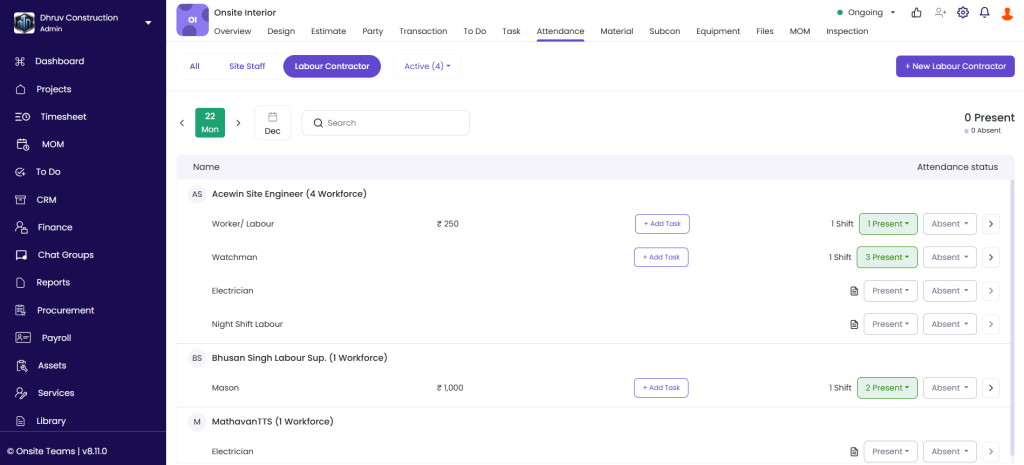Open the settings gear icon
Image resolution: width=1024 pixels, height=465 pixels.
coord(963,13)
